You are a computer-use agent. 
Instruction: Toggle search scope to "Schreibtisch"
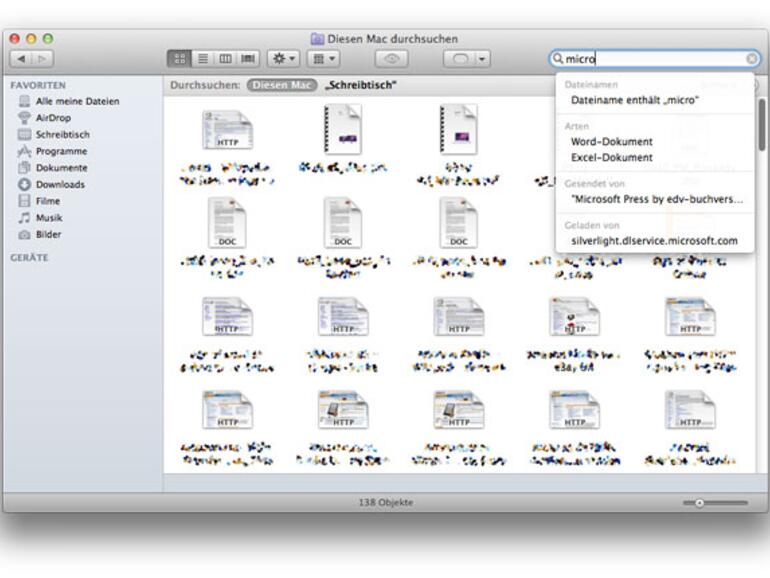(360, 85)
